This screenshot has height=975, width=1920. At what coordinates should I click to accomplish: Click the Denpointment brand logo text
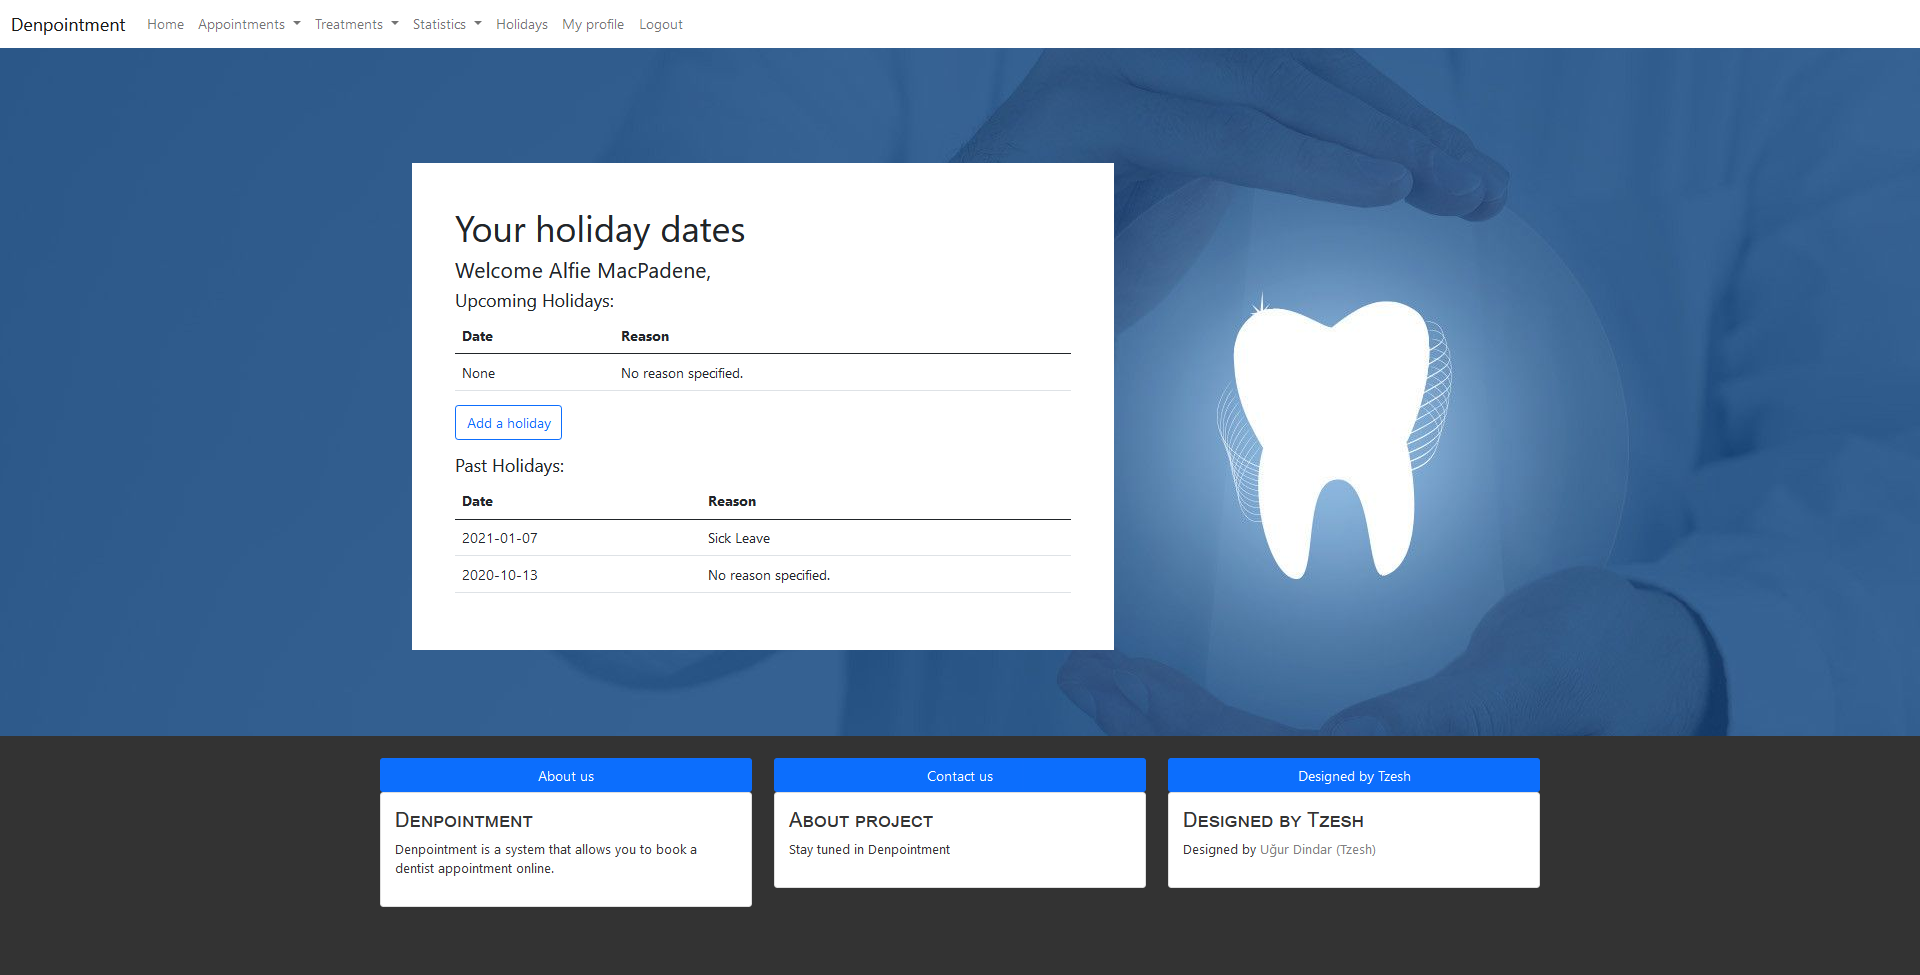[68, 24]
